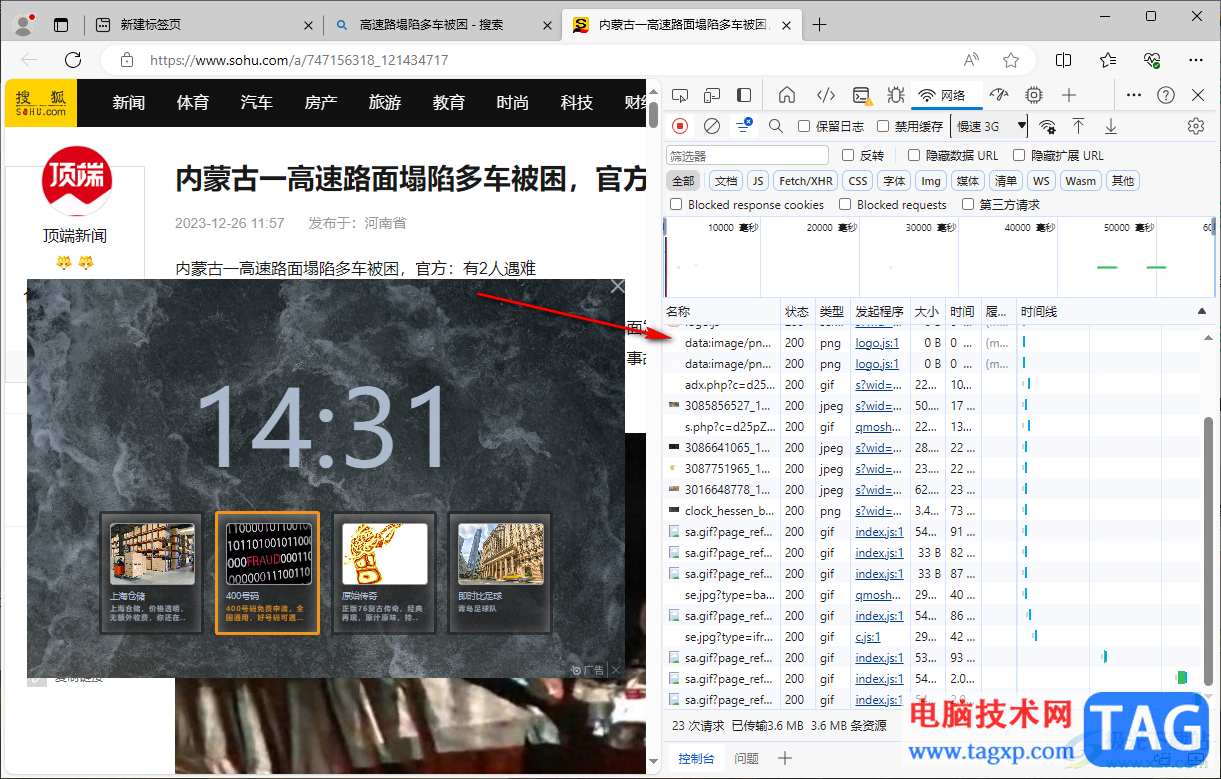Open the Sources bug icon panel
The width and height of the screenshot is (1221, 779).
click(x=896, y=95)
